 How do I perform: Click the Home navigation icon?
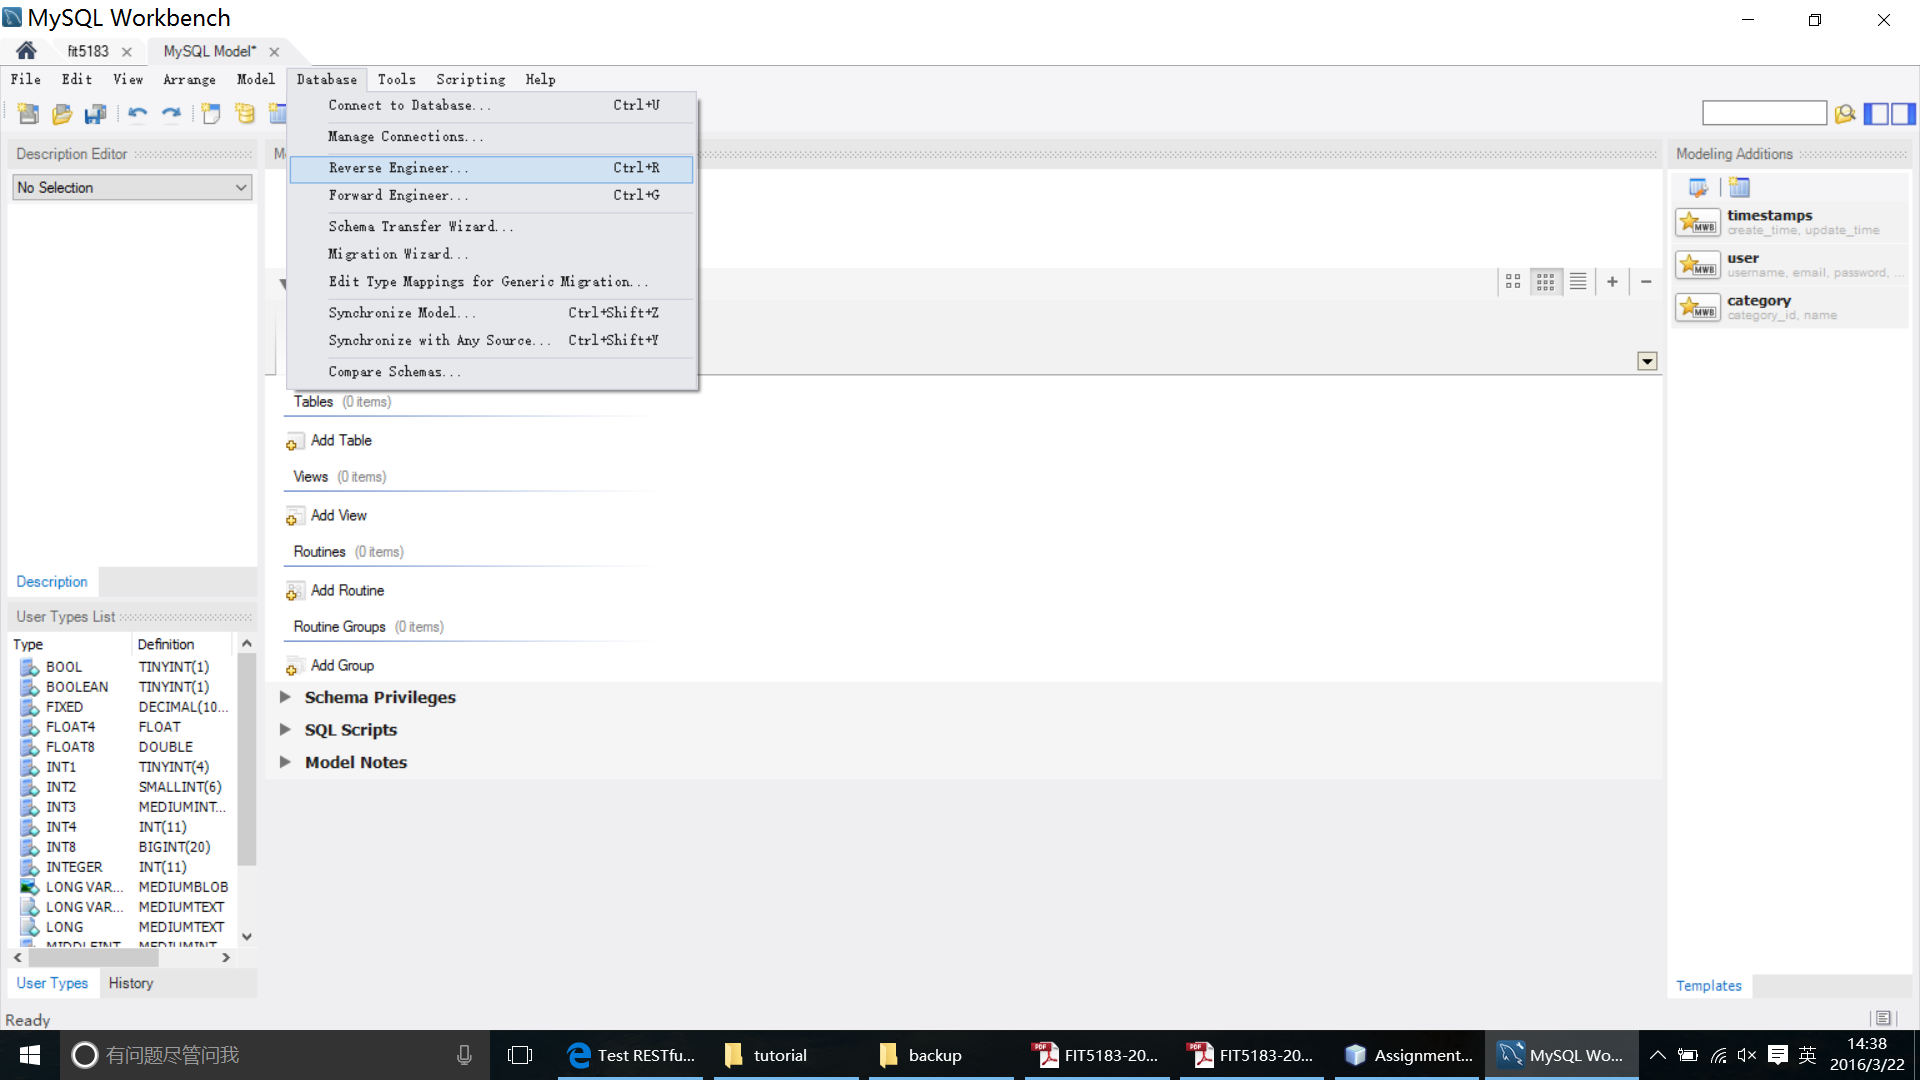(x=26, y=50)
